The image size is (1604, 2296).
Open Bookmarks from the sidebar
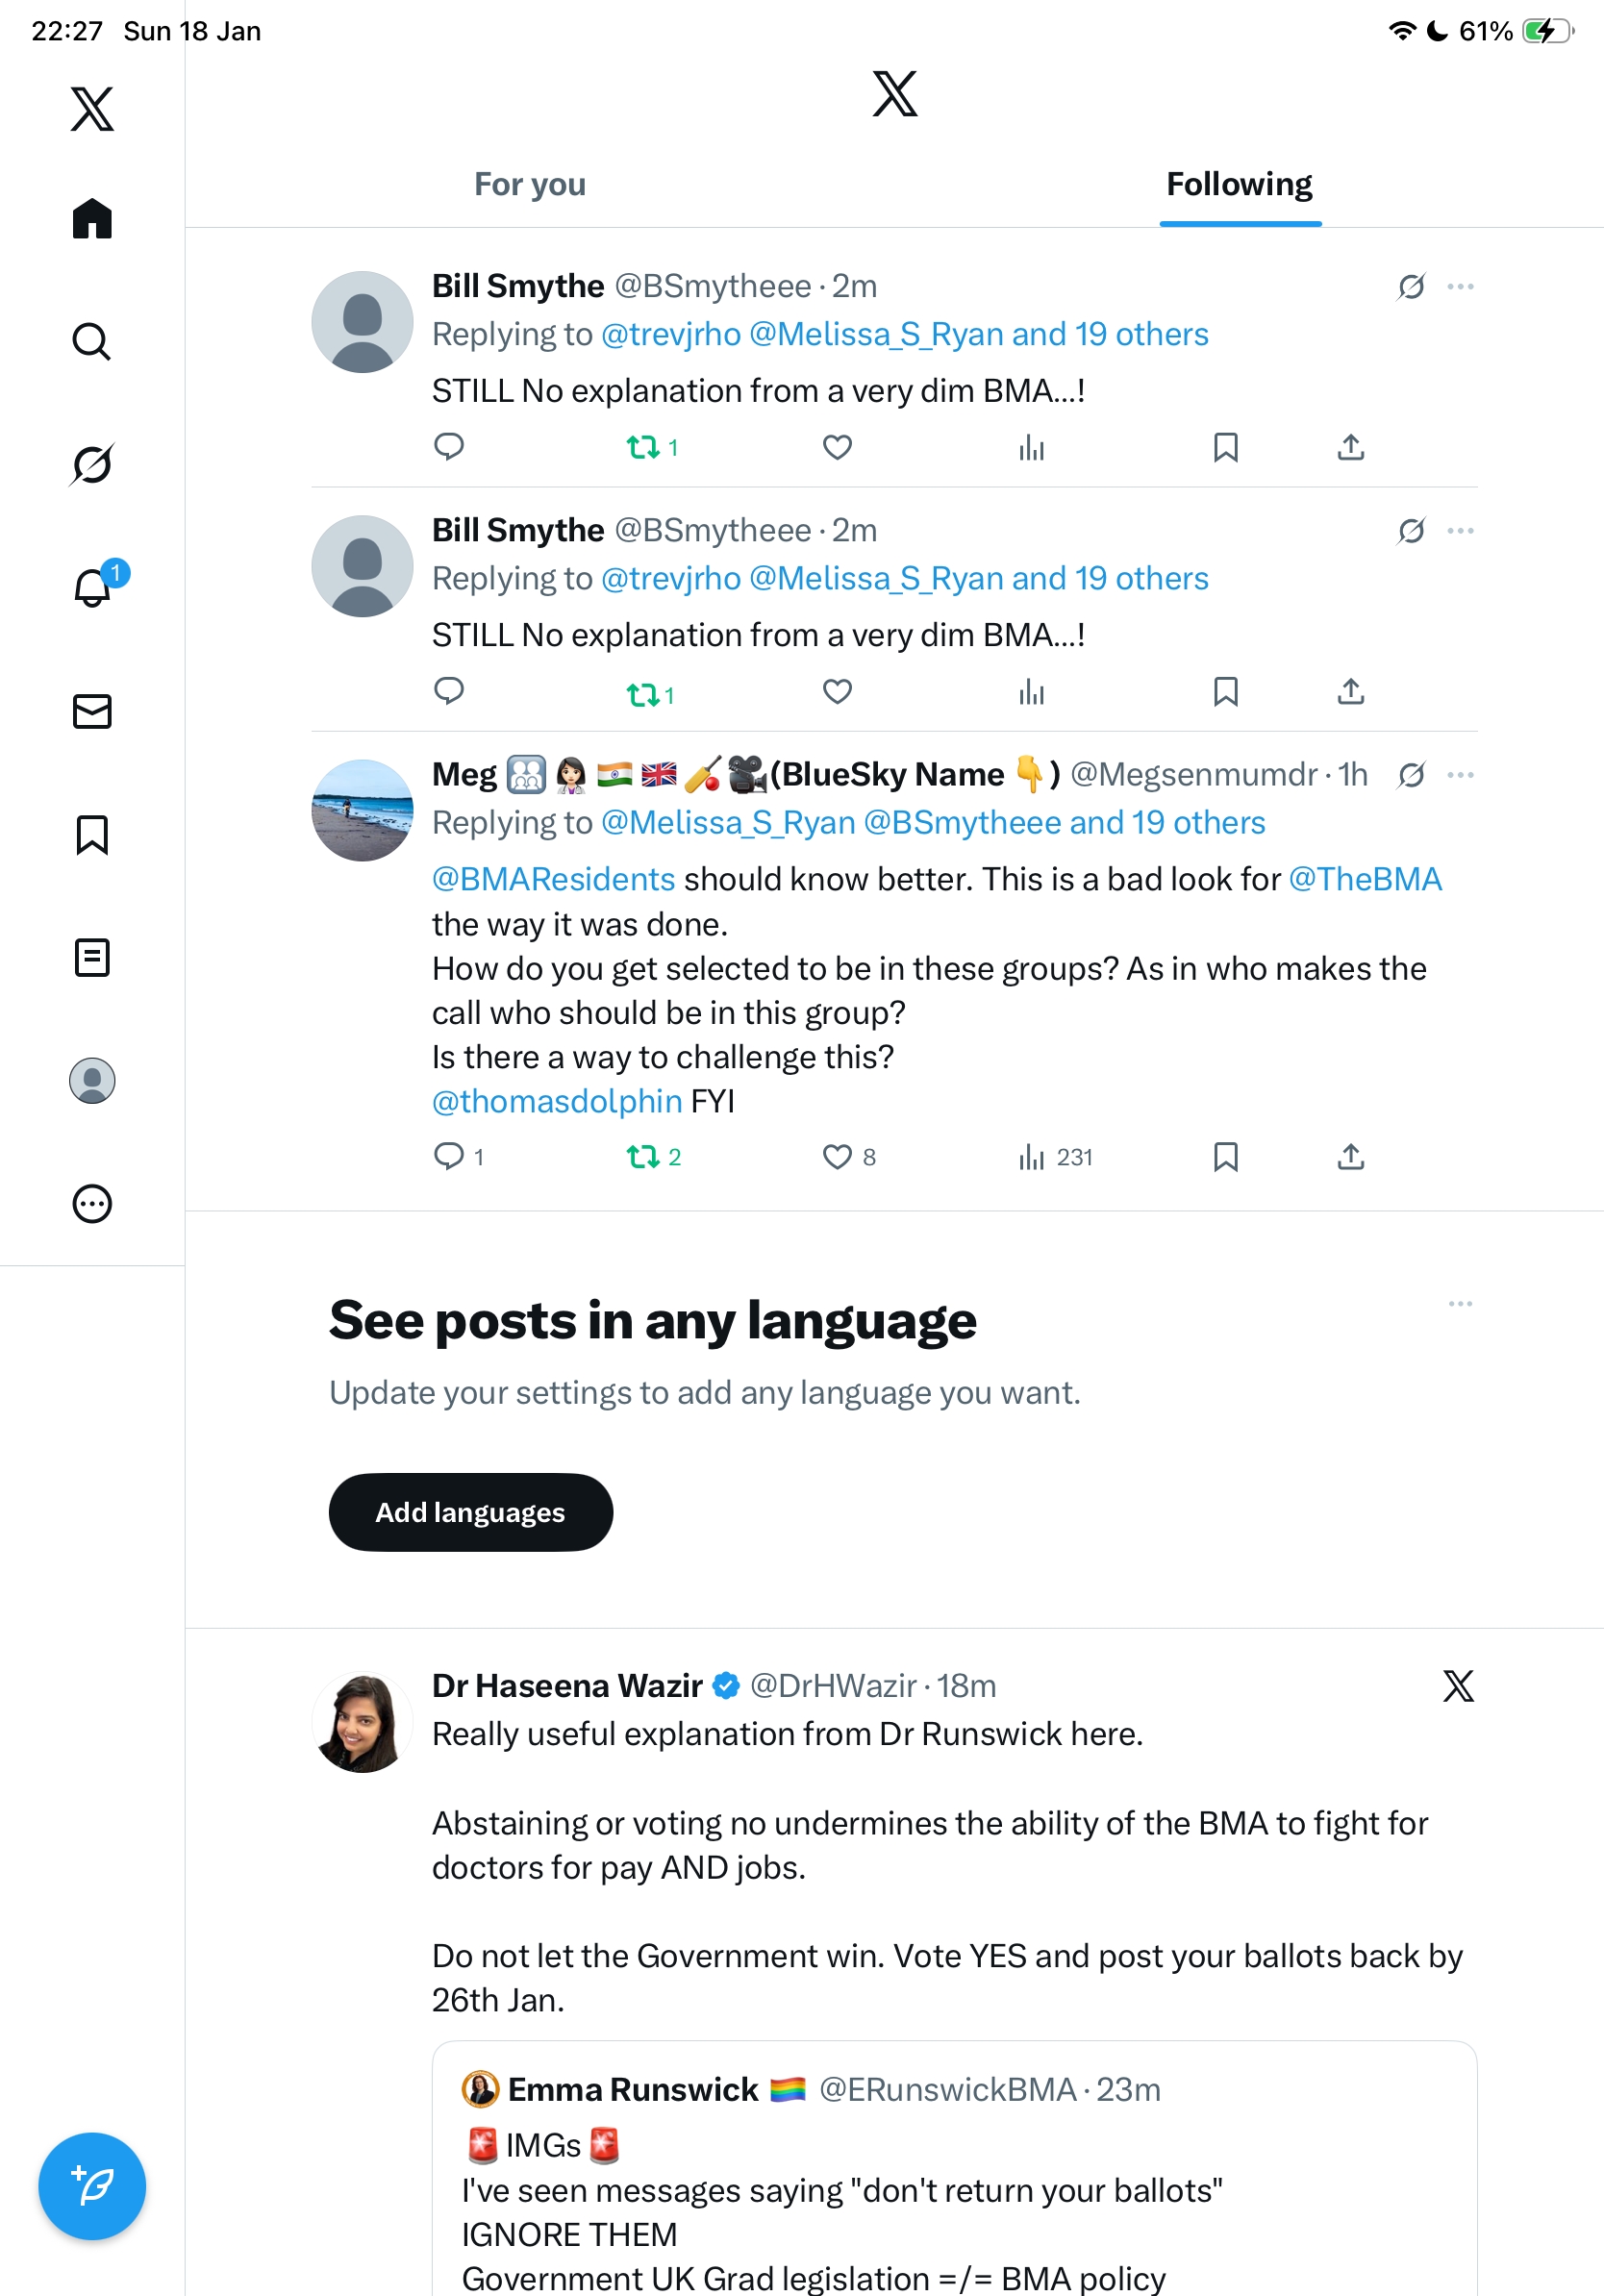click(x=92, y=834)
